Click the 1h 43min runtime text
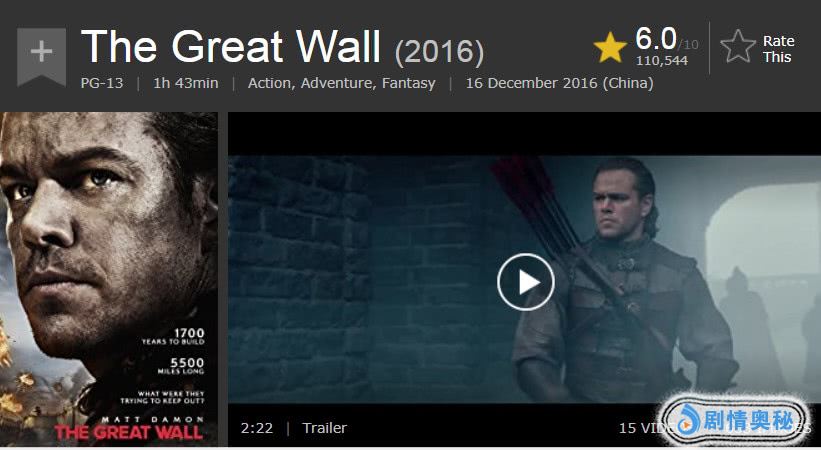This screenshot has height=450, width=821. click(x=185, y=83)
